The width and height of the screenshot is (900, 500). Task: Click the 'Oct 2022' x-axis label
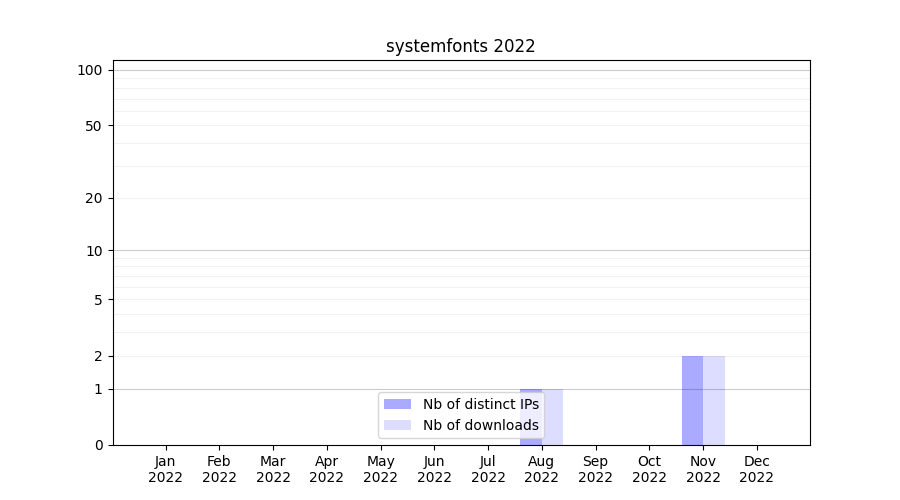(x=649, y=469)
